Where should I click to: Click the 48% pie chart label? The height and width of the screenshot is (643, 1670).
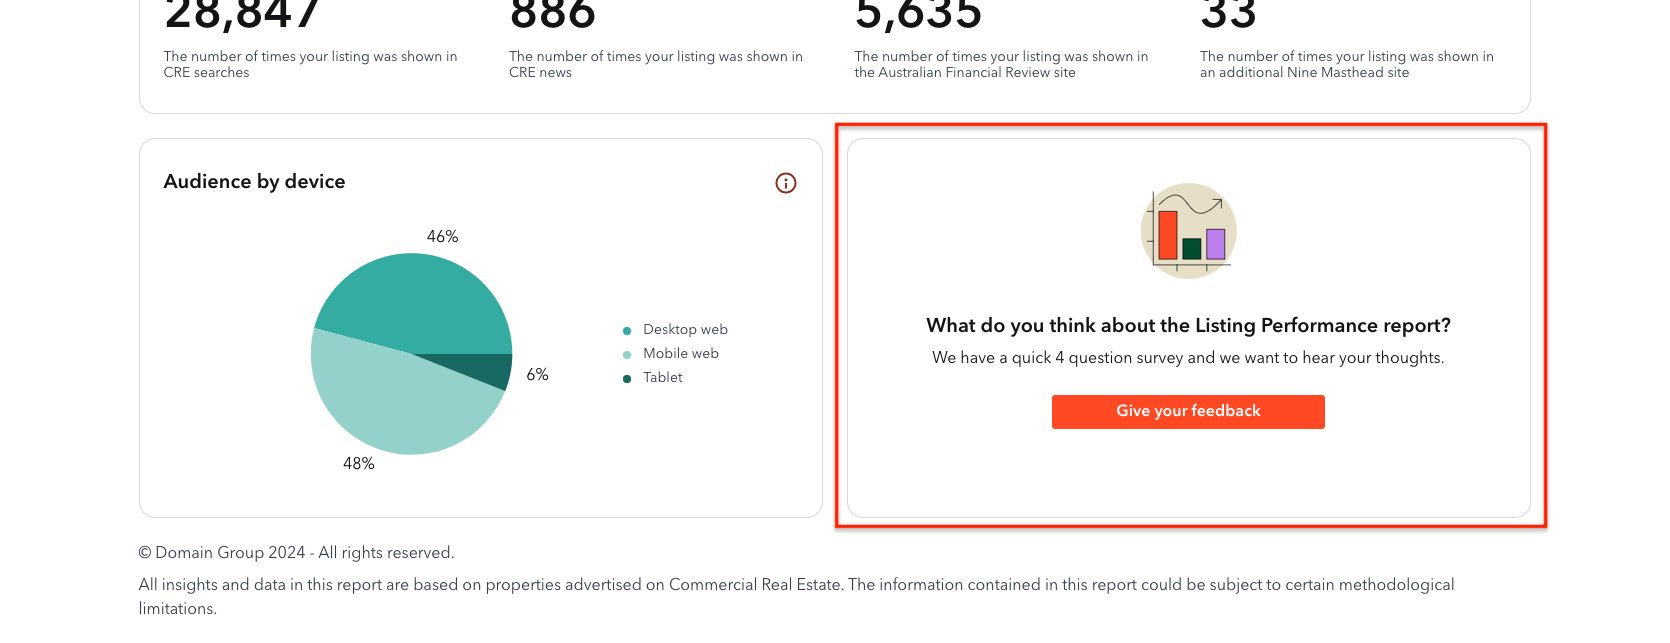click(x=359, y=464)
